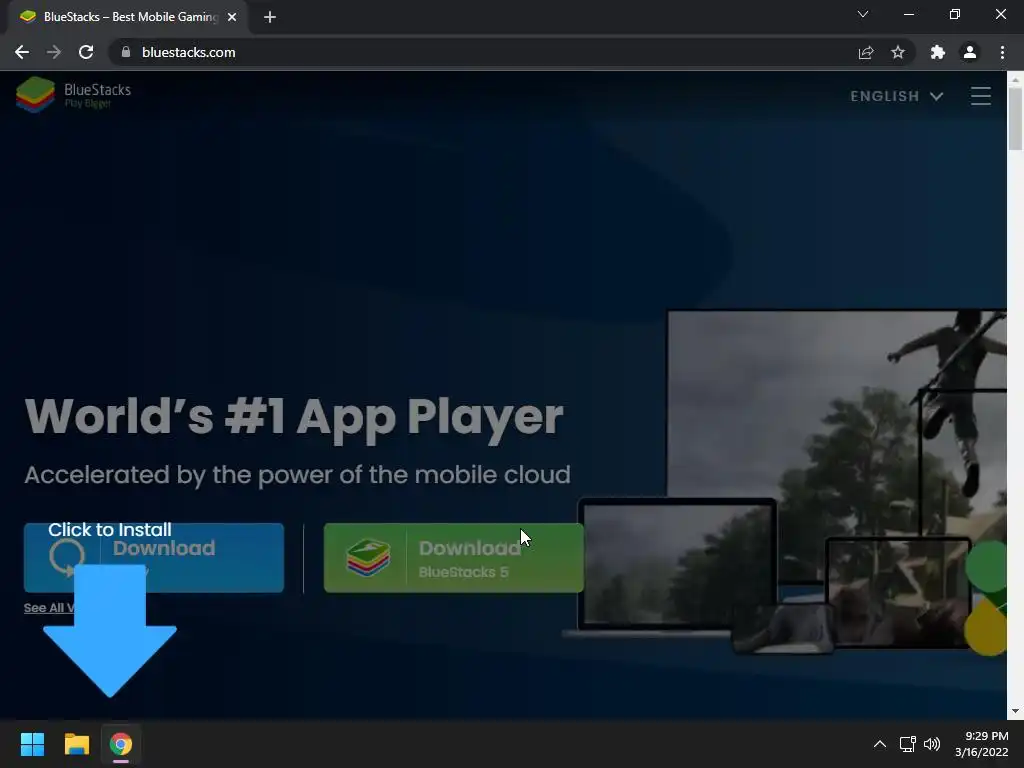Image resolution: width=1024 pixels, height=768 pixels.
Task: Open a new tab with the plus button
Action: (270, 17)
